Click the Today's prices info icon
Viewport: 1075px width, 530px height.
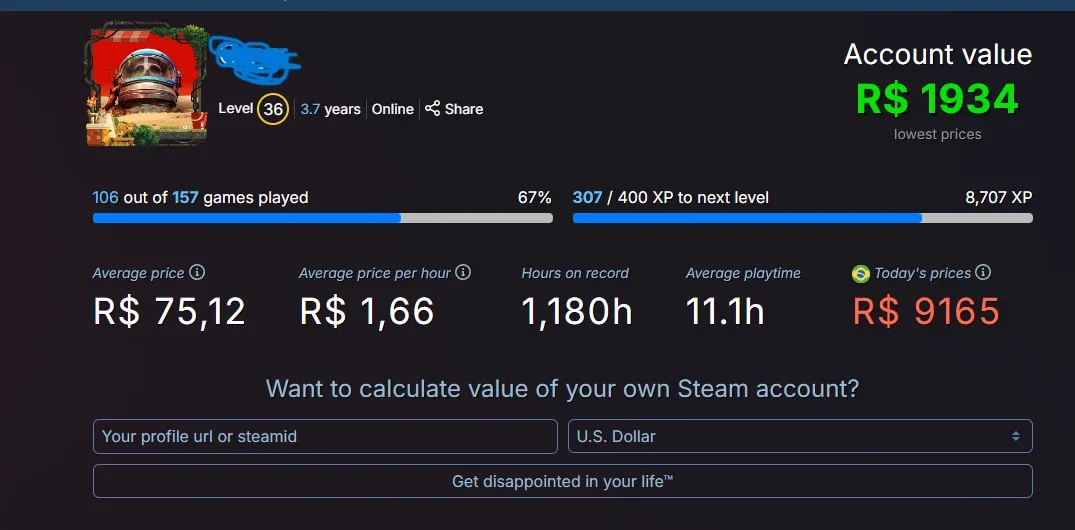(983, 273)
